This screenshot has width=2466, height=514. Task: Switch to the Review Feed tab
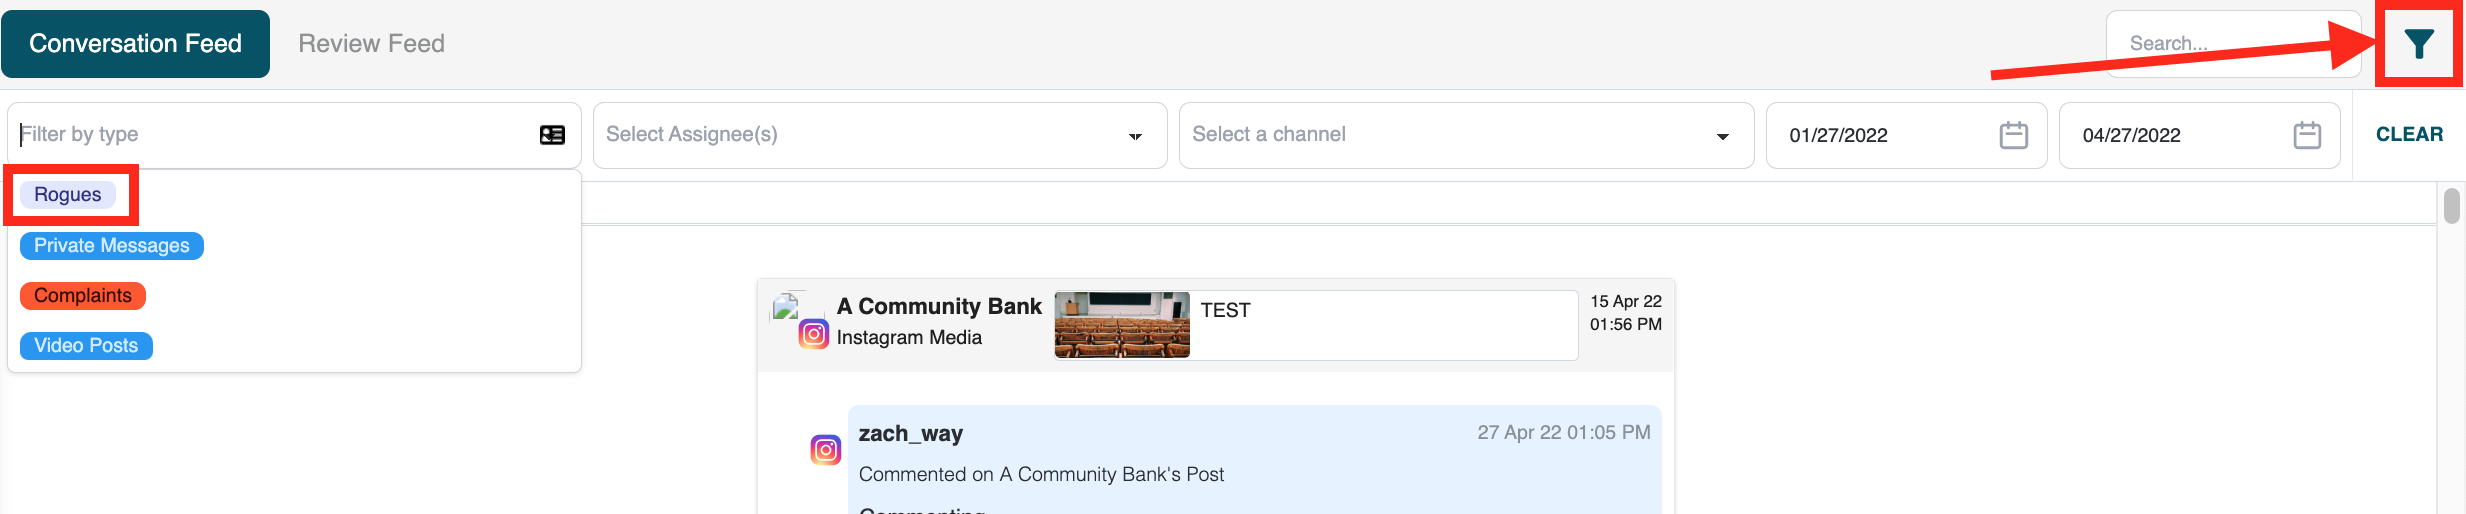coord(371,44)
